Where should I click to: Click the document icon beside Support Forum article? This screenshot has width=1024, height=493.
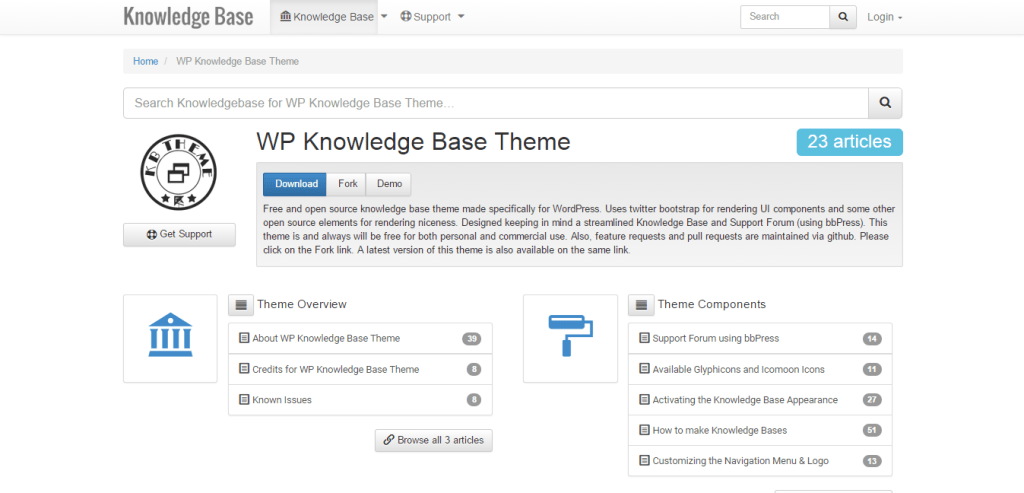[x=645, y=338]
